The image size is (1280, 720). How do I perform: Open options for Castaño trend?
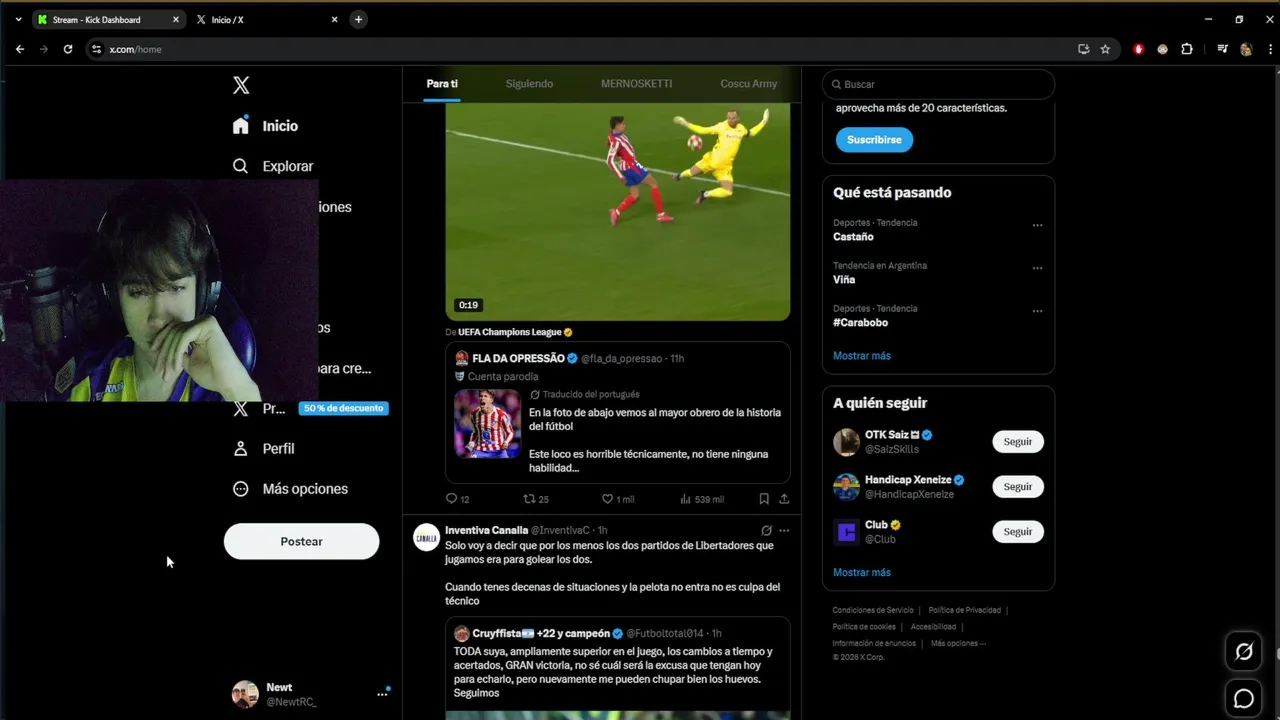click(x=1037, y=225)
